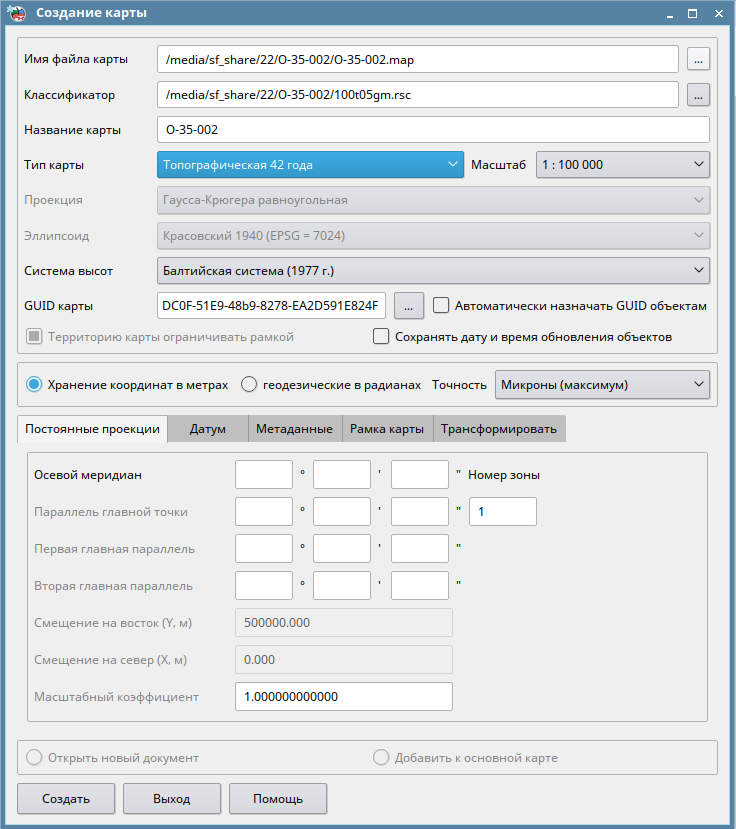
Task: Expand the Масштаб 1:100 000 dropdown
Action: 622,164
